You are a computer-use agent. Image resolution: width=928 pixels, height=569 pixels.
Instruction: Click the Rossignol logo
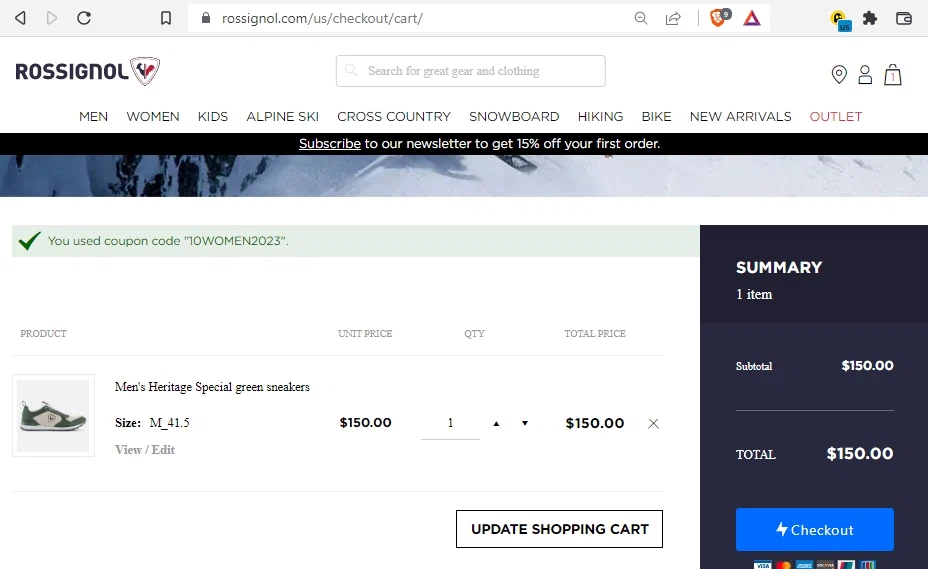(x=88, y=71)
